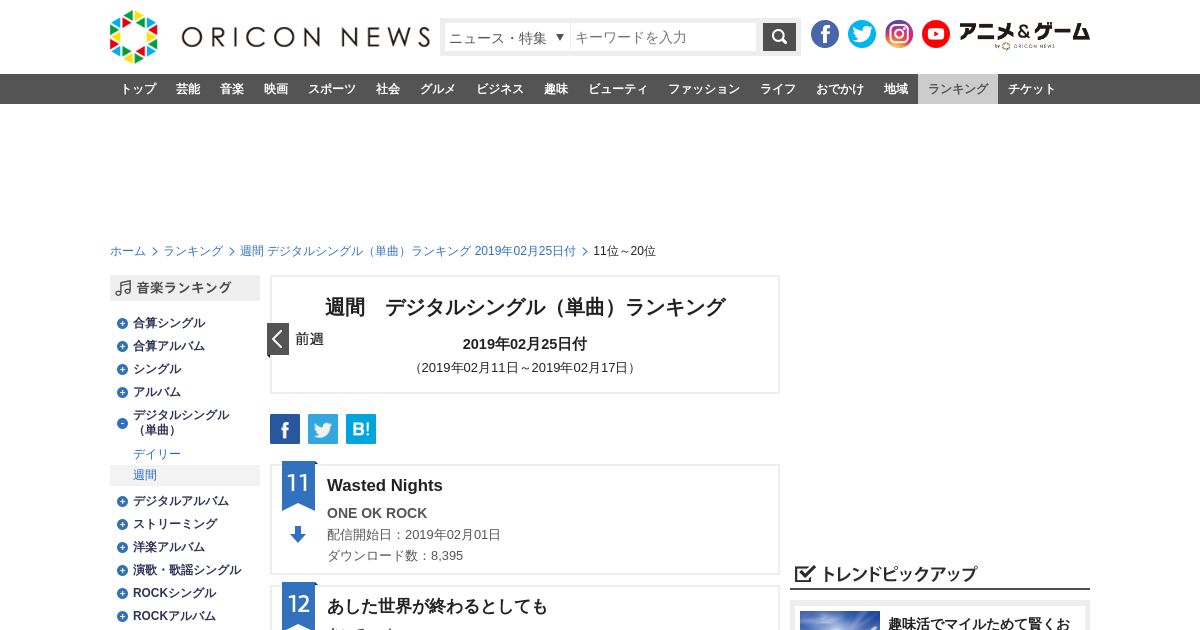Click ダウンロード数：8,395 text

point(395,555)
